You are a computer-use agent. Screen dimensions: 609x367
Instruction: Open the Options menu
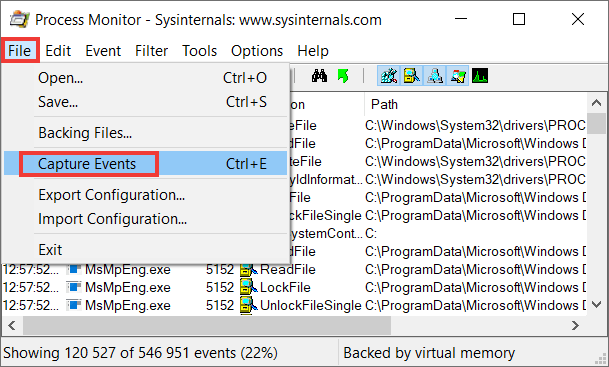[x=257, y=50]
